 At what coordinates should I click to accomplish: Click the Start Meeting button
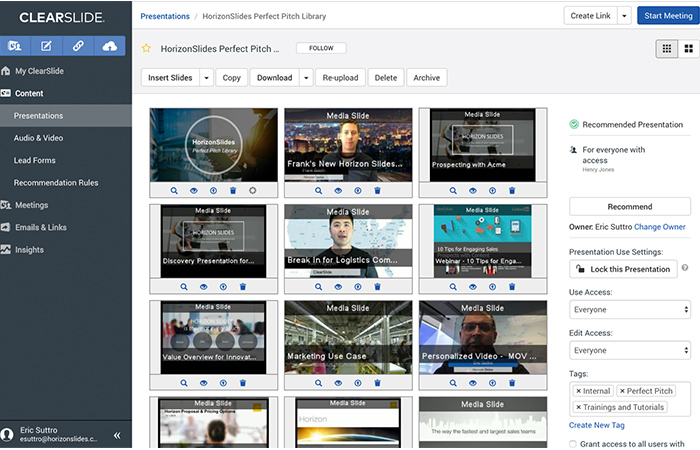pyautogui.click(x=668, y=16)
